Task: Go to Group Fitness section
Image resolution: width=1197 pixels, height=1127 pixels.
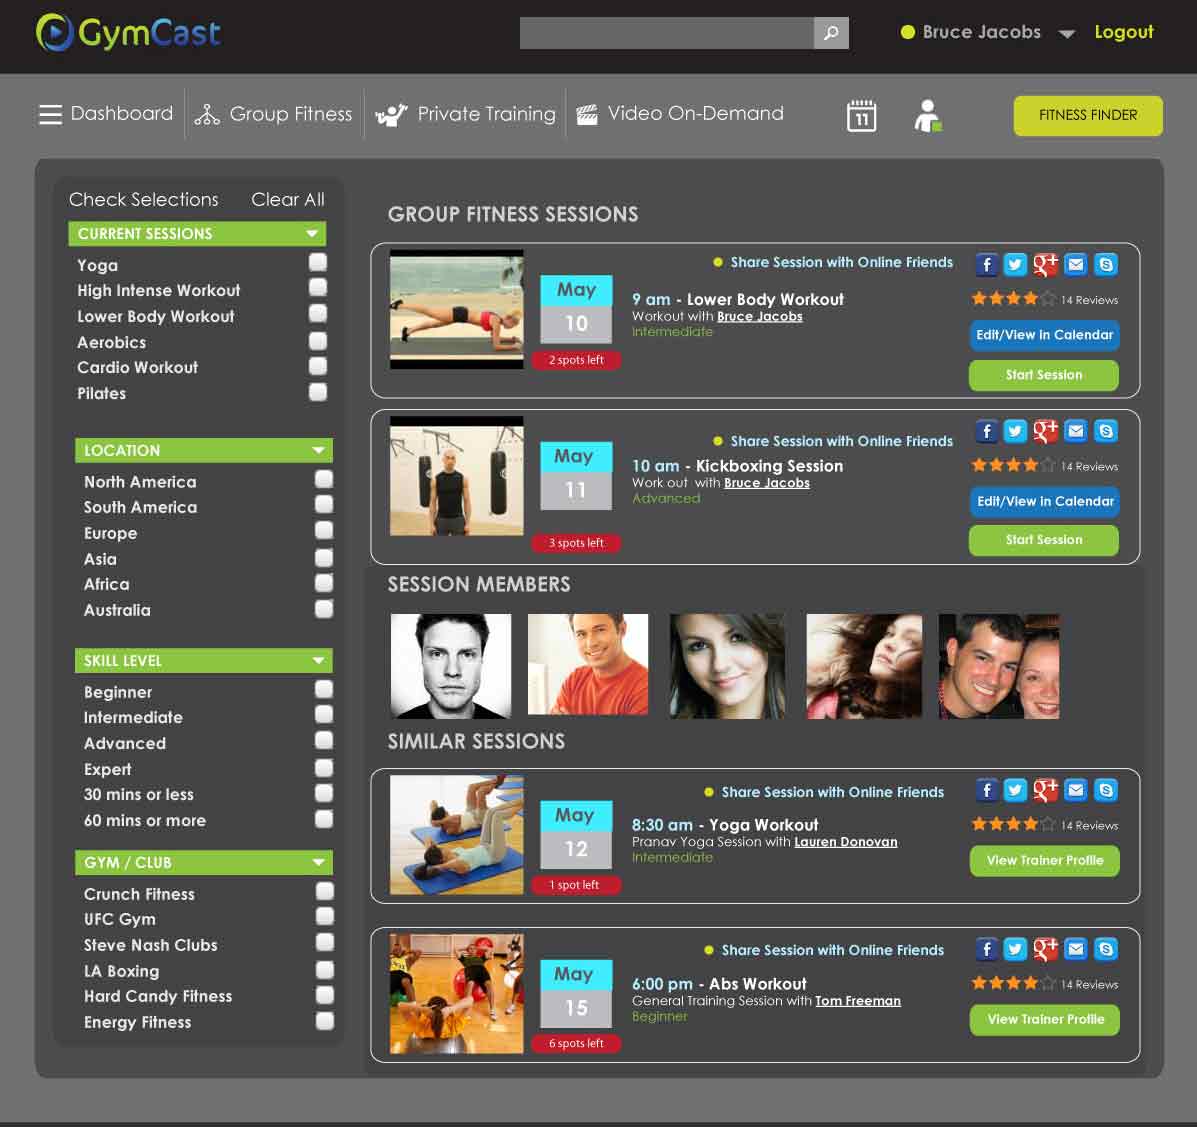Action: (x=273, y=115)
